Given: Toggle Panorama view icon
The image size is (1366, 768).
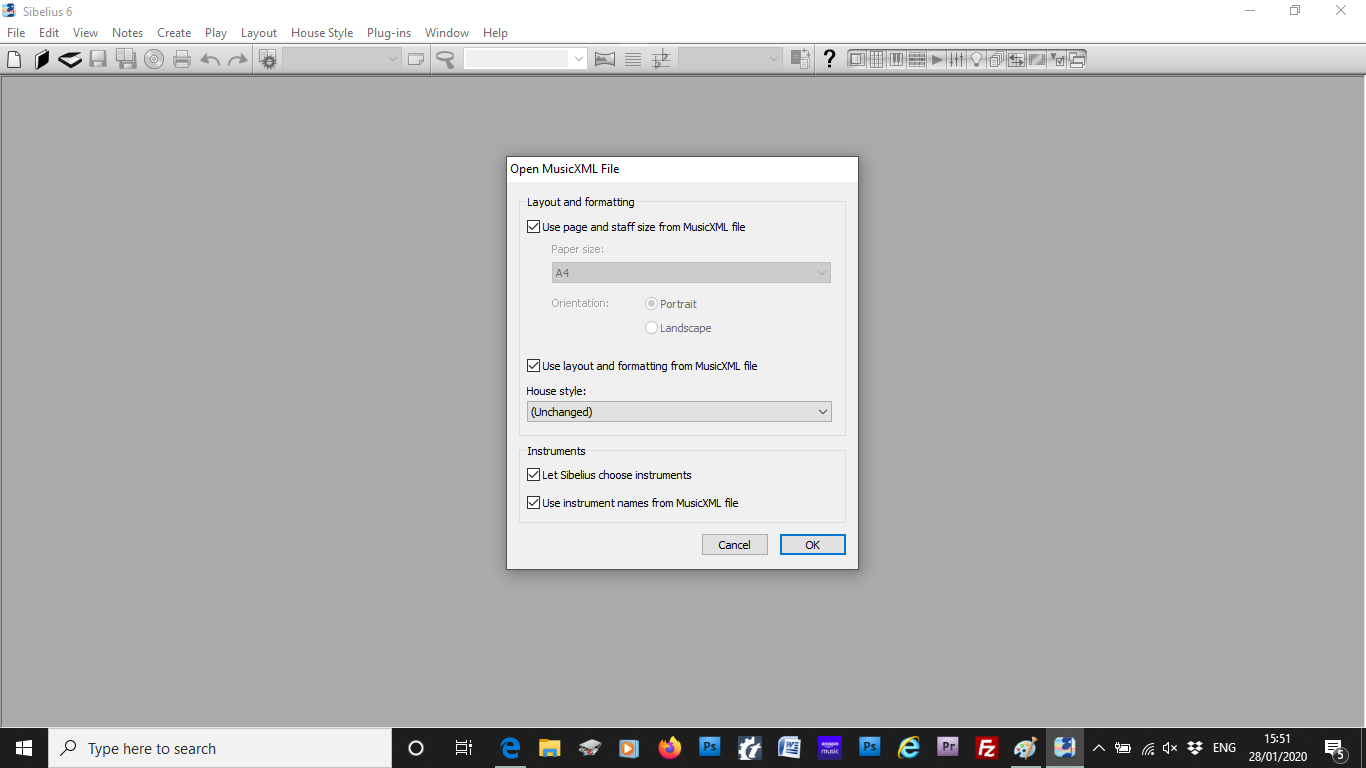Looking at the screenshot, I should [605, 59].
